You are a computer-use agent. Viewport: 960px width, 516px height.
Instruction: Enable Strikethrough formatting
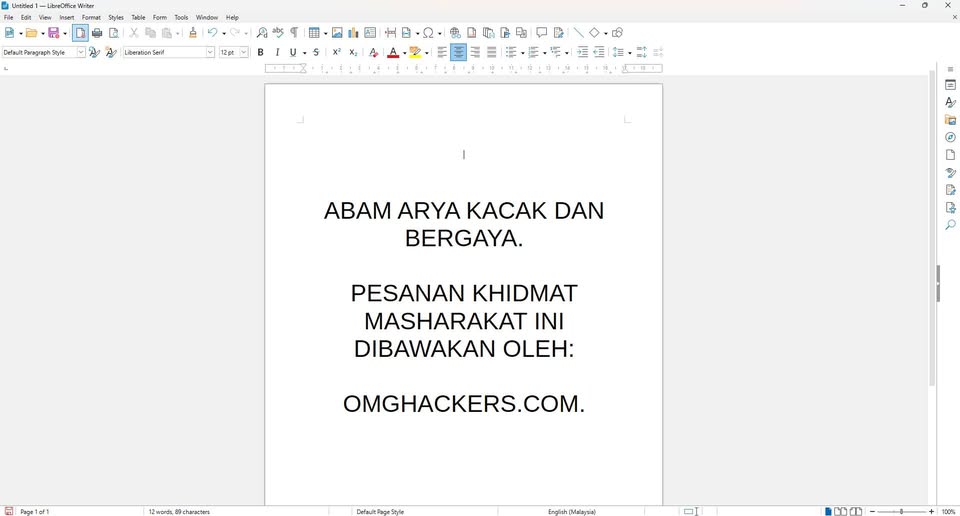(x=317, y=52)
